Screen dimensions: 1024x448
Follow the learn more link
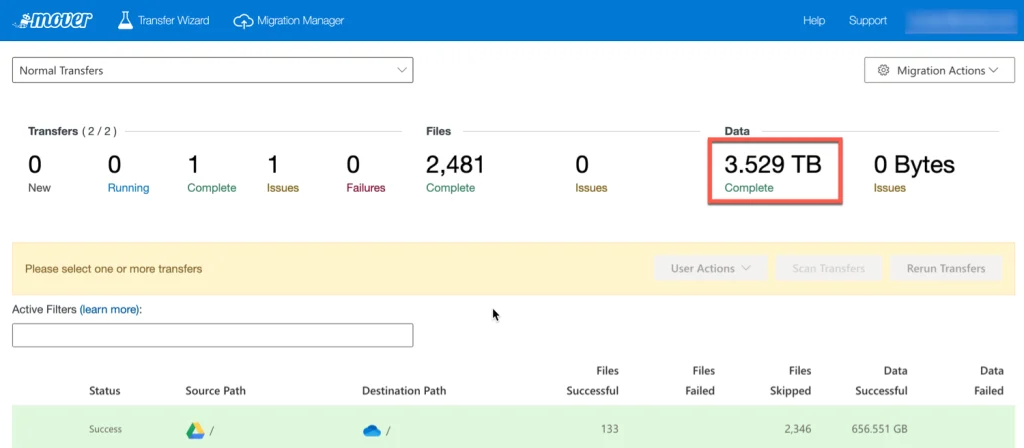click(110, 309)
